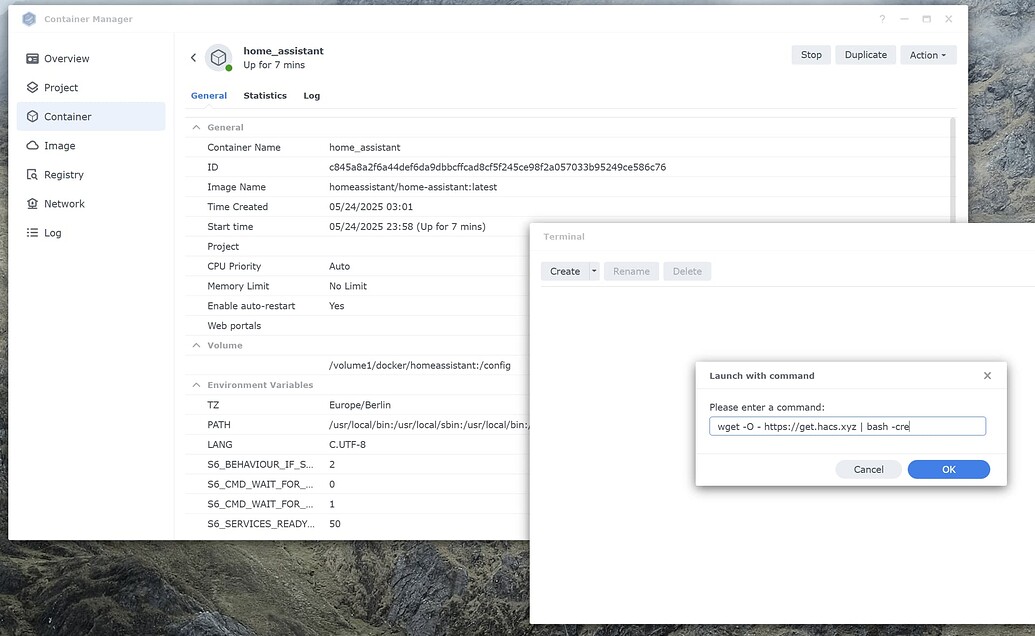The width and height of the screenshot is (1035, 636).
Task: Open the Create button dropdown arrow
Action: pyautogui.click(x=594, y=271)
